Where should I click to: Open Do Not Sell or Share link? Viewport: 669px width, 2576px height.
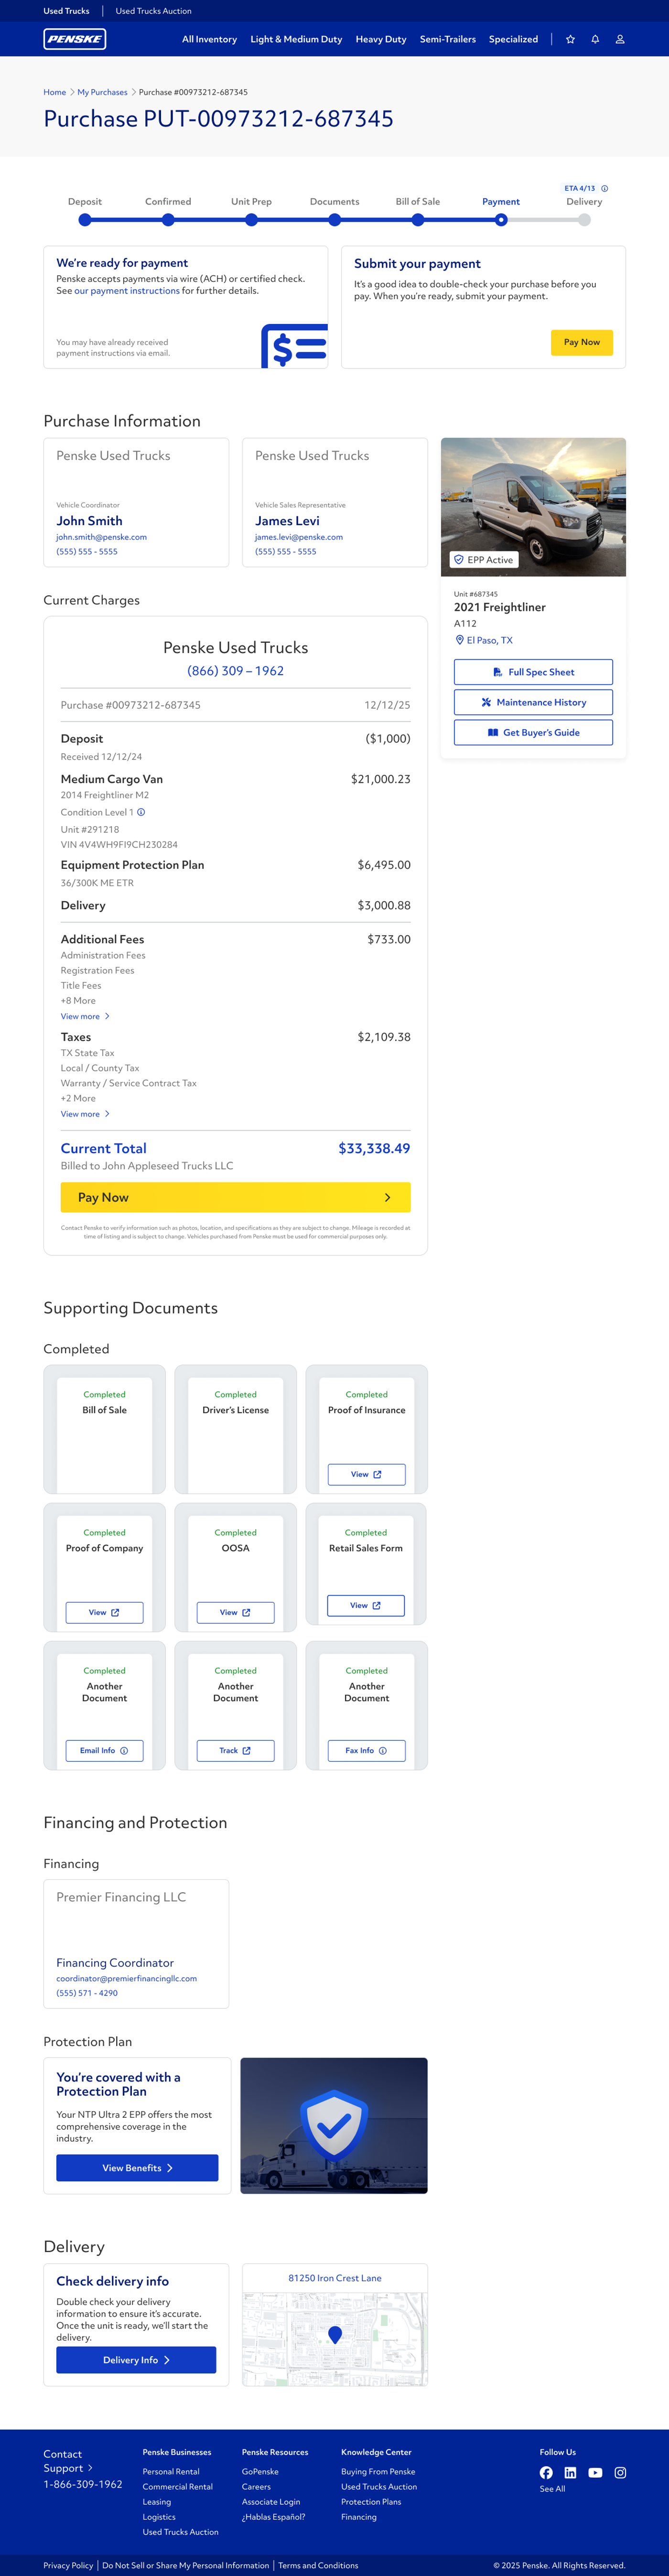185,2565
